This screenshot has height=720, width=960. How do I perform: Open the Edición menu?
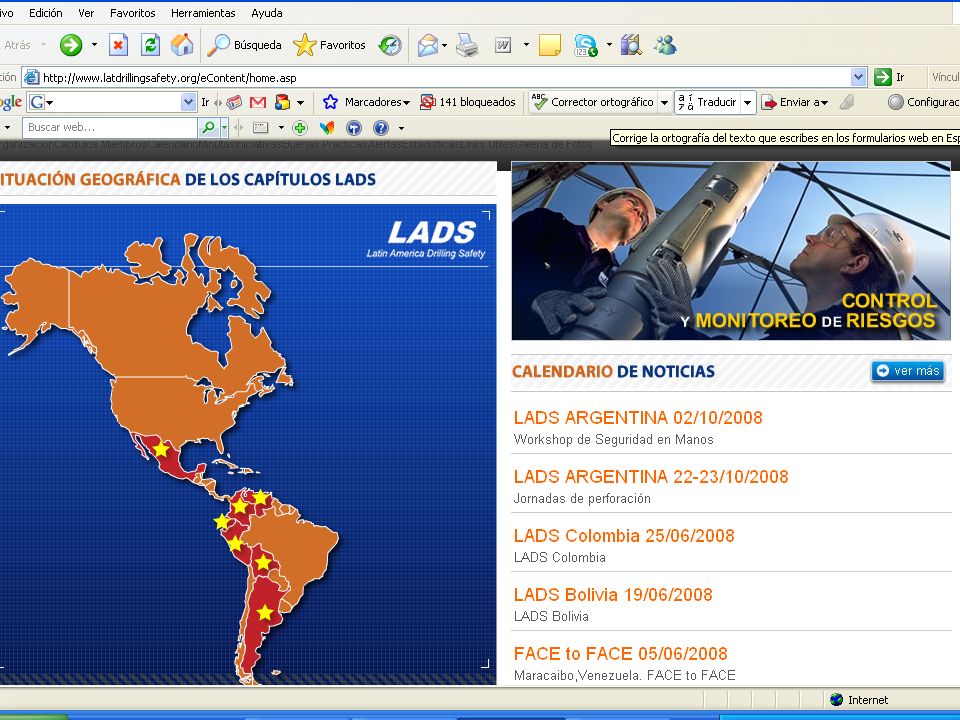[x=46, y=13]
